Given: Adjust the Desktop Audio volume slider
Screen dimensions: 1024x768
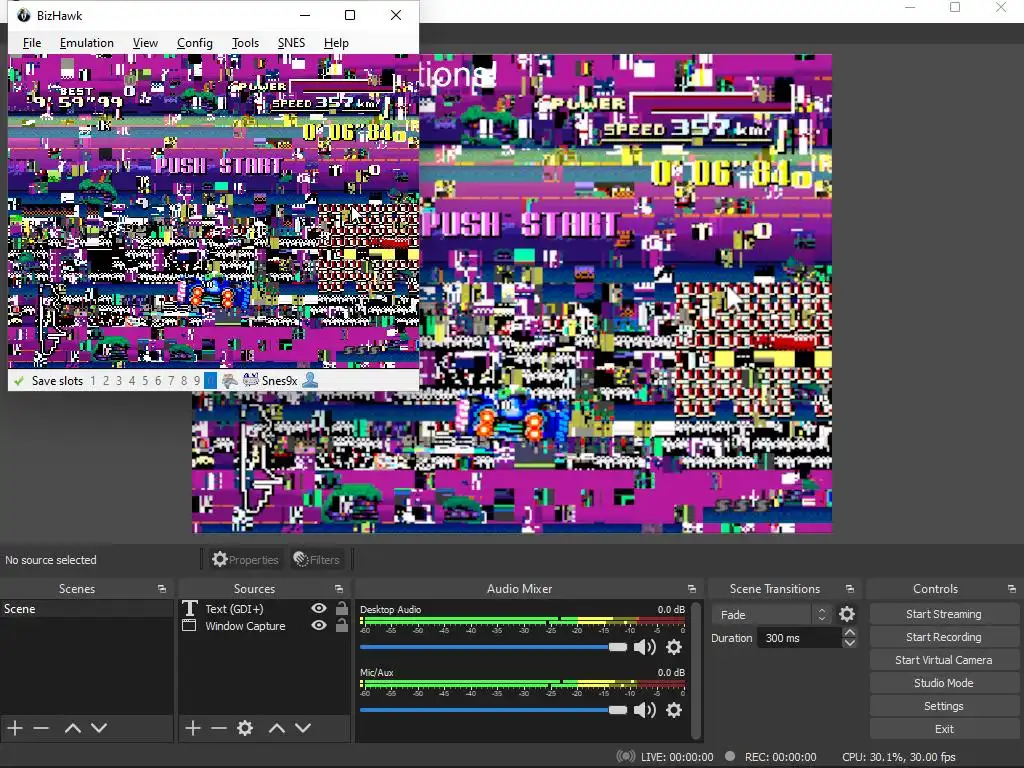Looking at the screenshot, I should 493,647.
